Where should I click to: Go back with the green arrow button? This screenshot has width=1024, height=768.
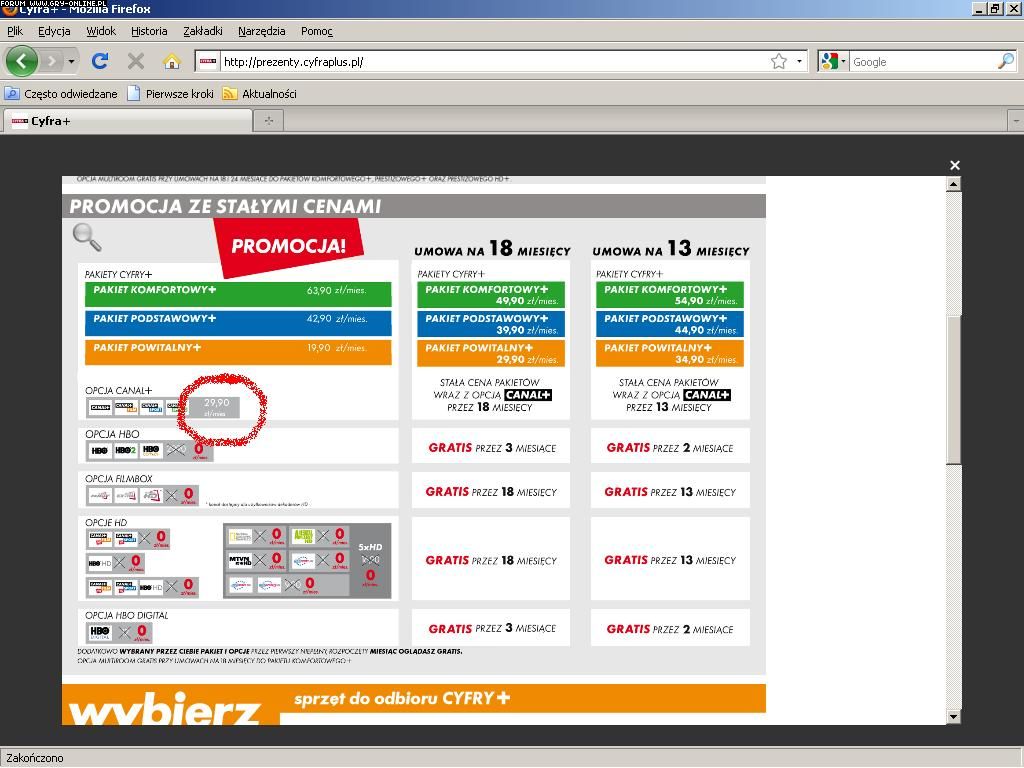pos(22,61)
